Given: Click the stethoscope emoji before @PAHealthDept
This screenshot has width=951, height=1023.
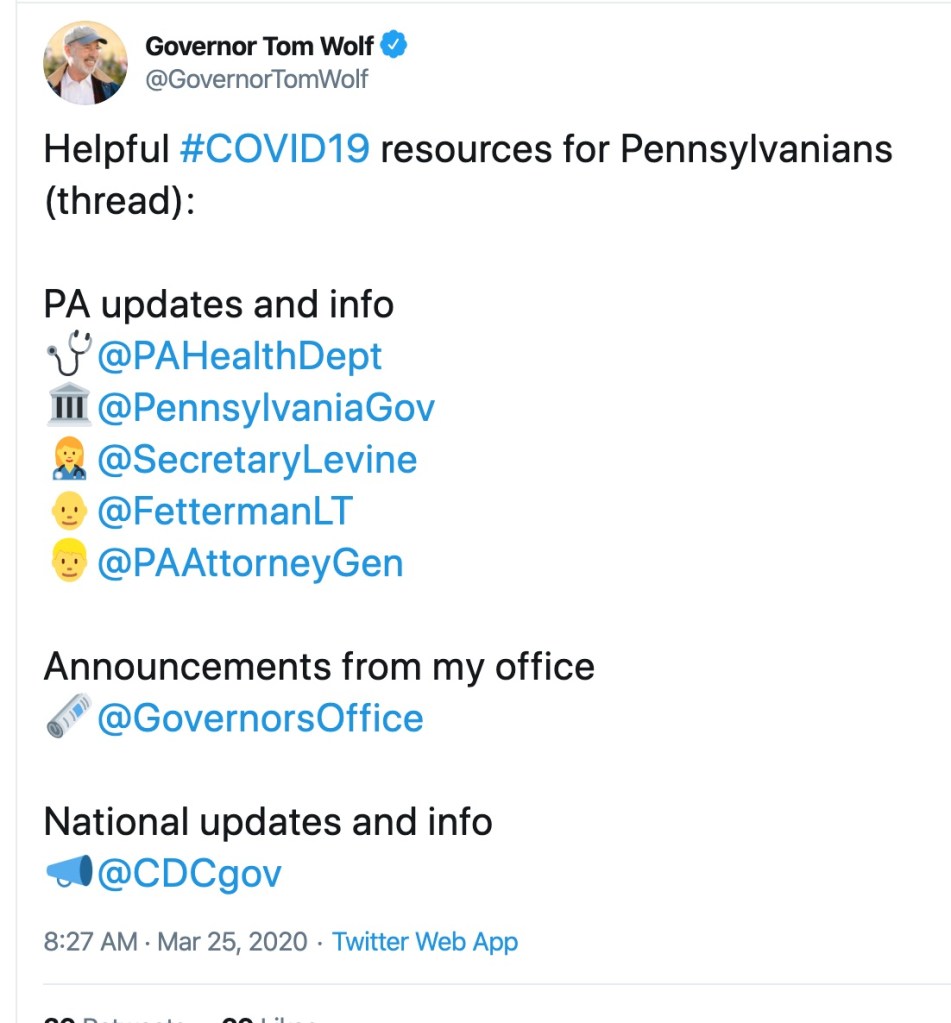Looking at the screenshot, I should tap(69, 355).
